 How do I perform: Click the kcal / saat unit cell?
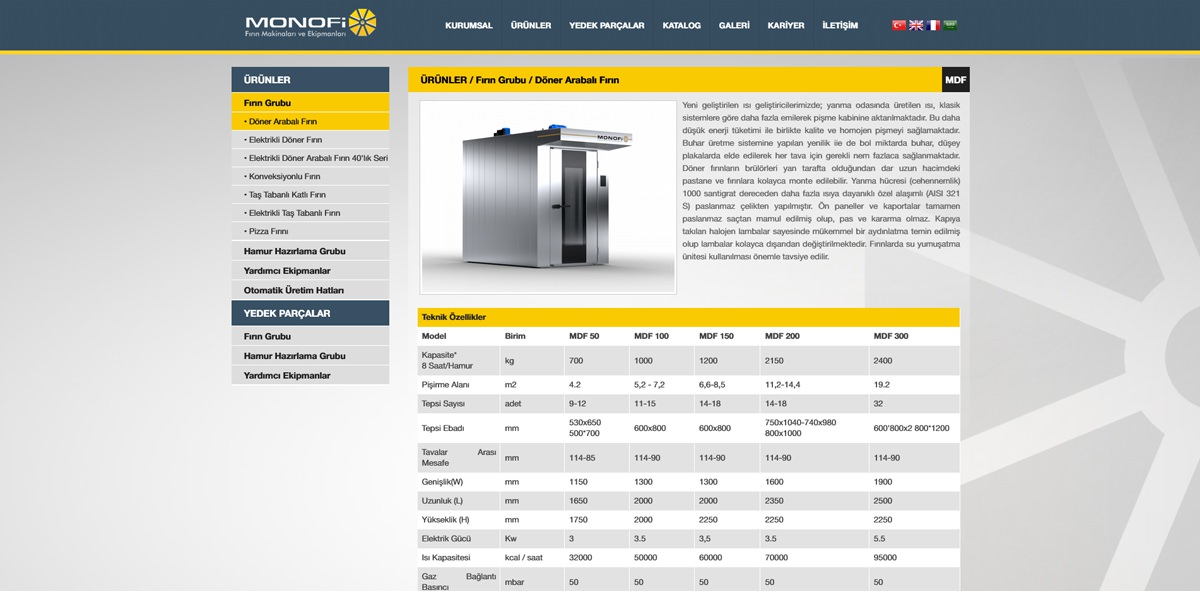[526, 557]
